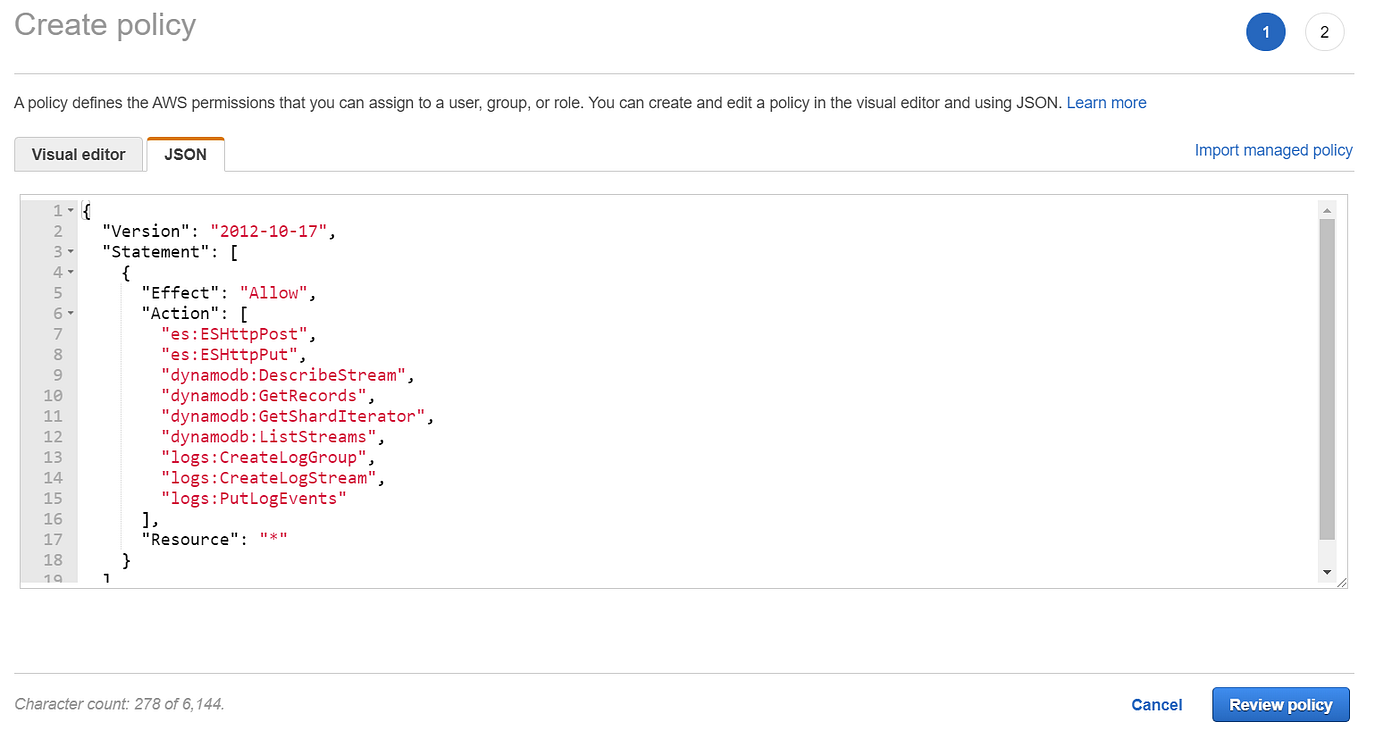The image size is (1400, 740).
Task: Cancel policy creation
Action: coord(1157,705)
